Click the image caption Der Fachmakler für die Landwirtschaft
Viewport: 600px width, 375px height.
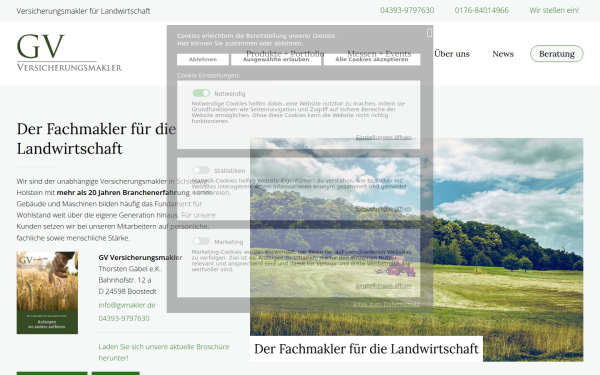click(x=366, y=349)
